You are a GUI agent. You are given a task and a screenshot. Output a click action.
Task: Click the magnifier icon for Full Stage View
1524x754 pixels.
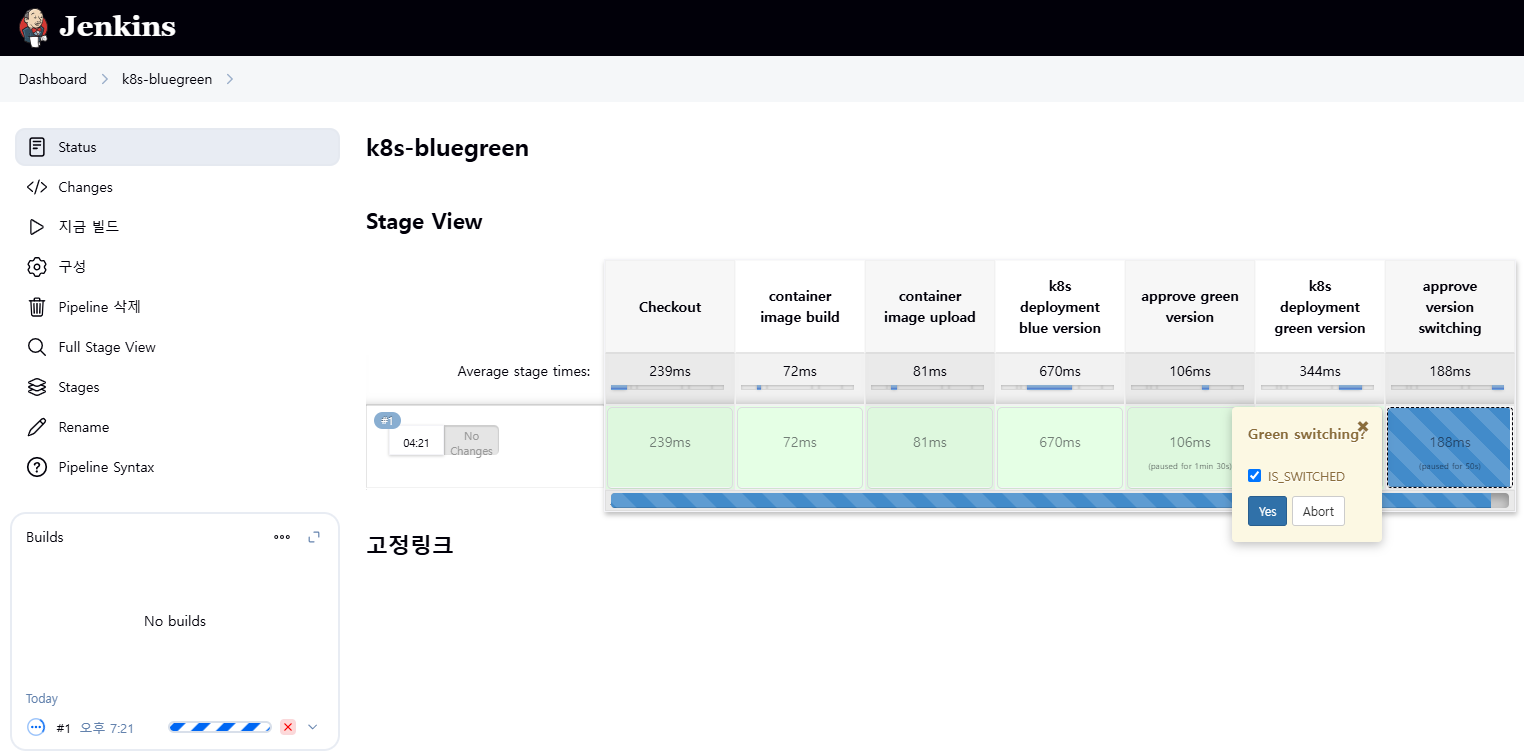37,347
